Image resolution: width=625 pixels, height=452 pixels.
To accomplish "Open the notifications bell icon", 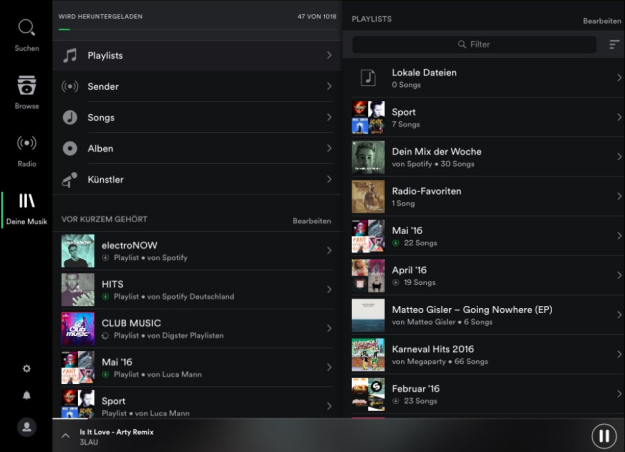I will click(27, 395).
